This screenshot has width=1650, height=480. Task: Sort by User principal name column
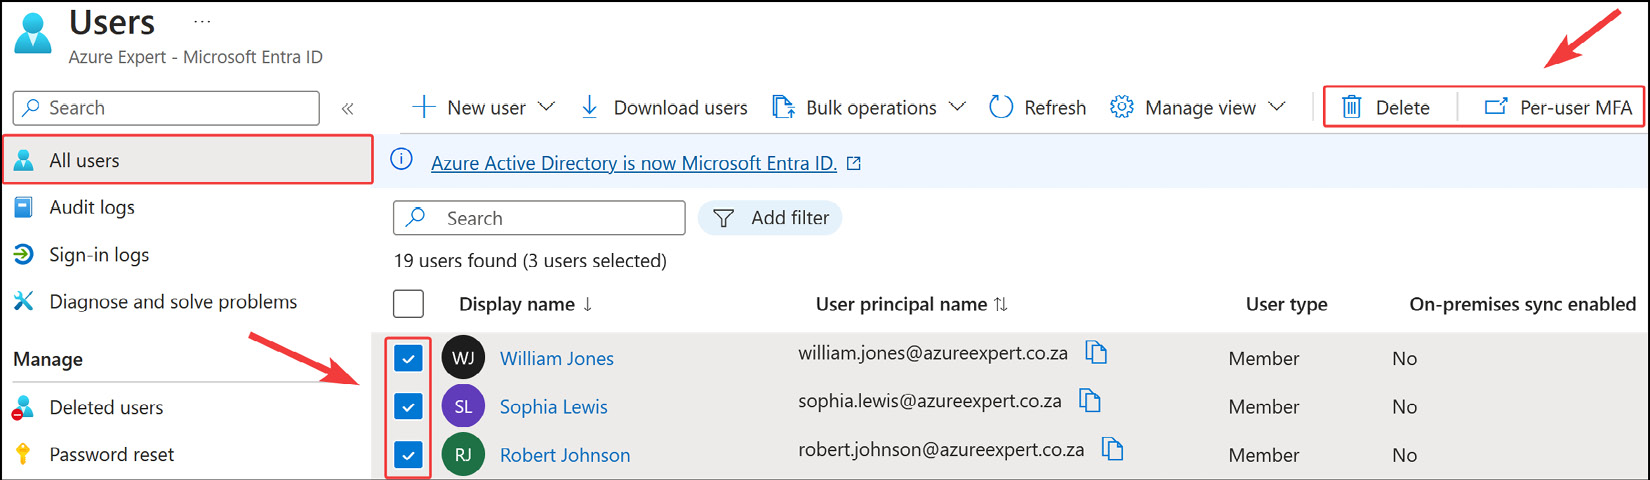pos(912,304)
